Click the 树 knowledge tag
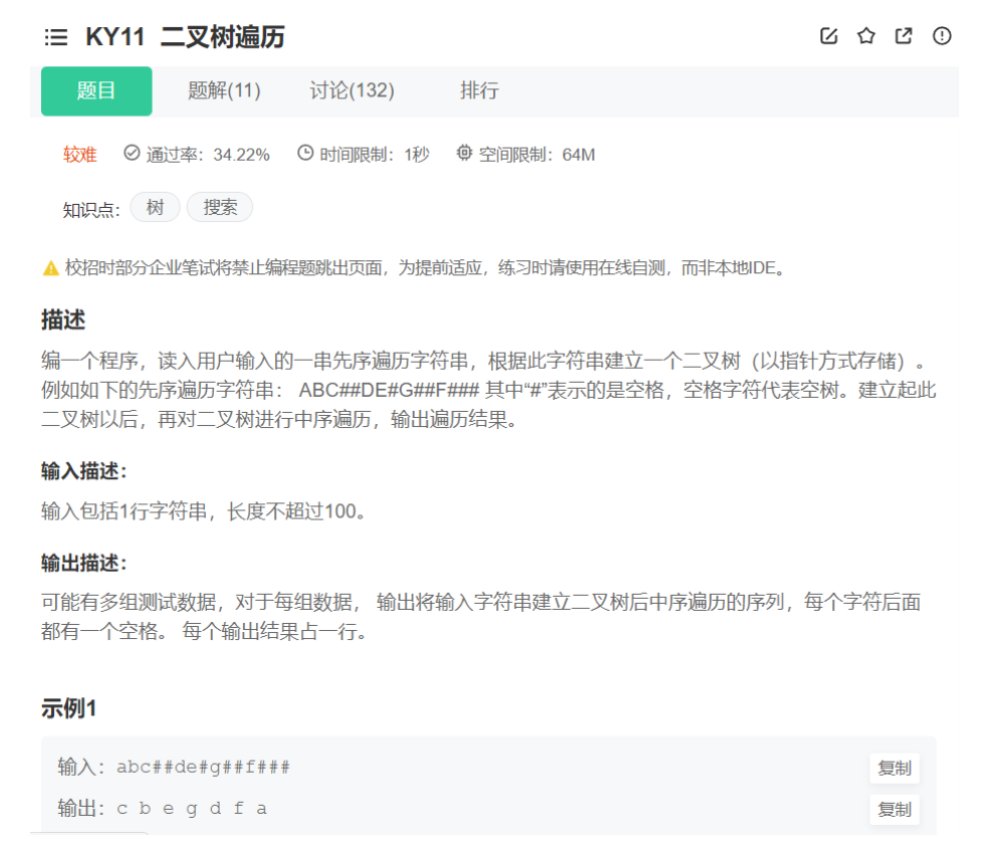 [155, 207]
